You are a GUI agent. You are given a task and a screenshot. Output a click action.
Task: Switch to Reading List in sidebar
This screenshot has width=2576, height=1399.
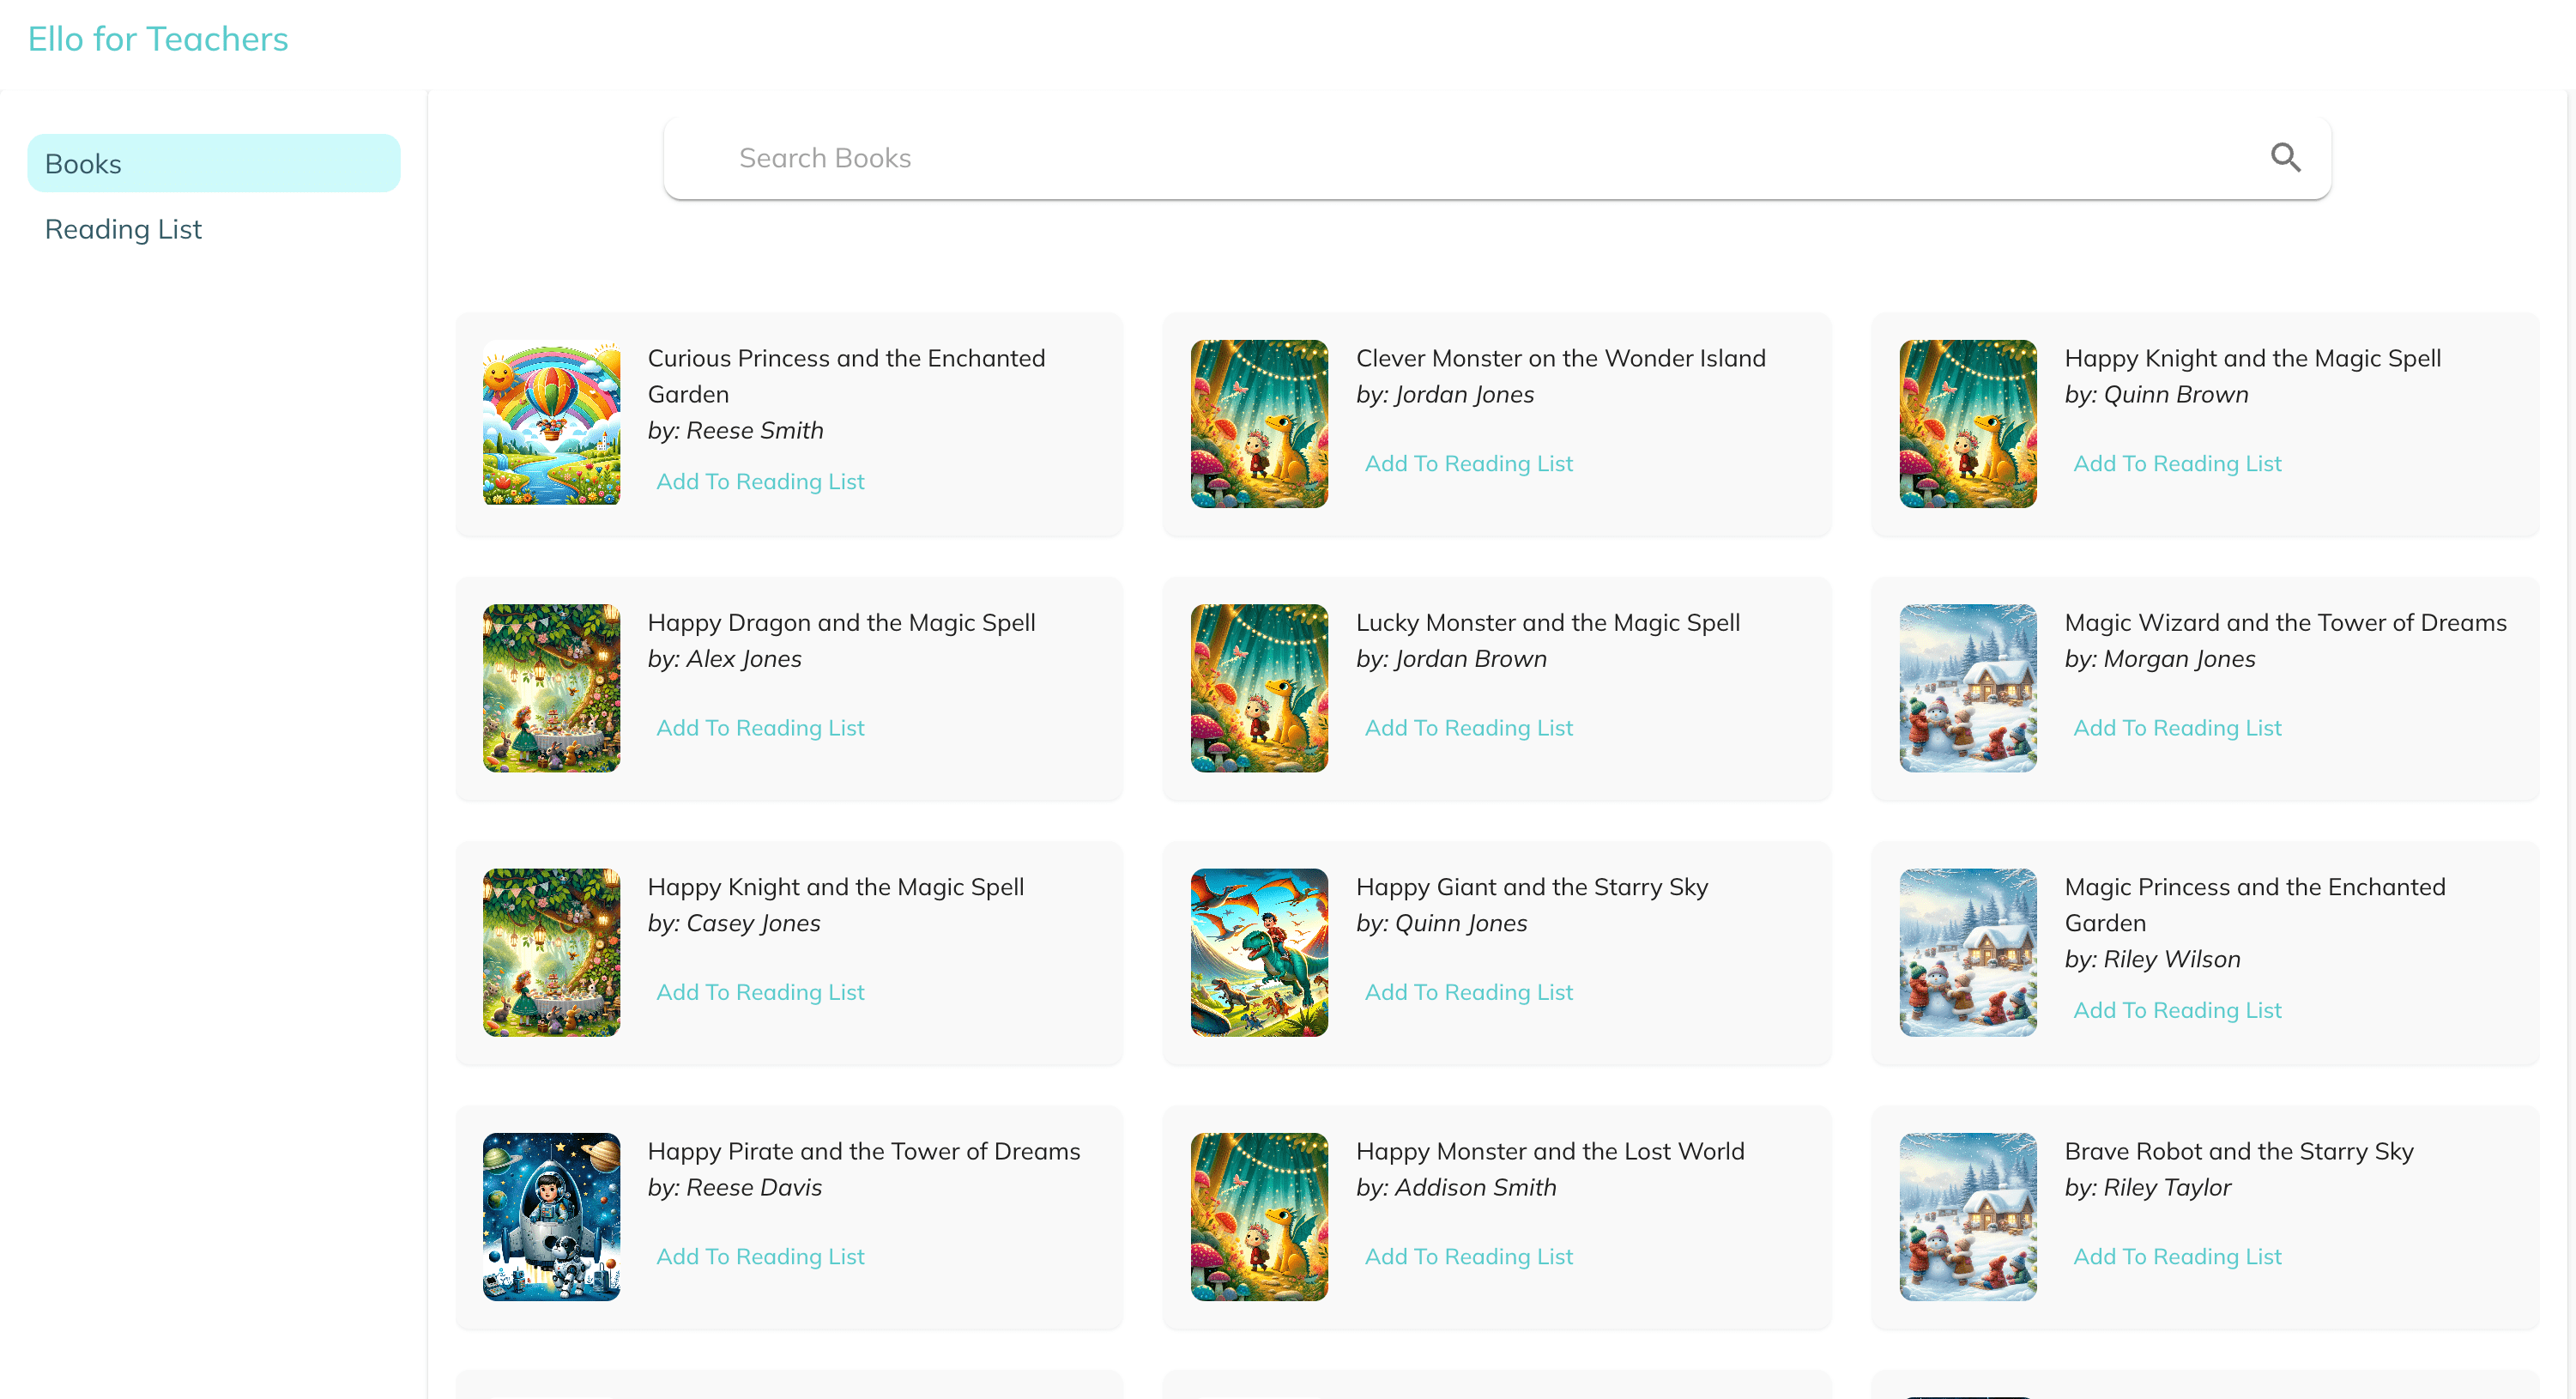pos(123,229)
